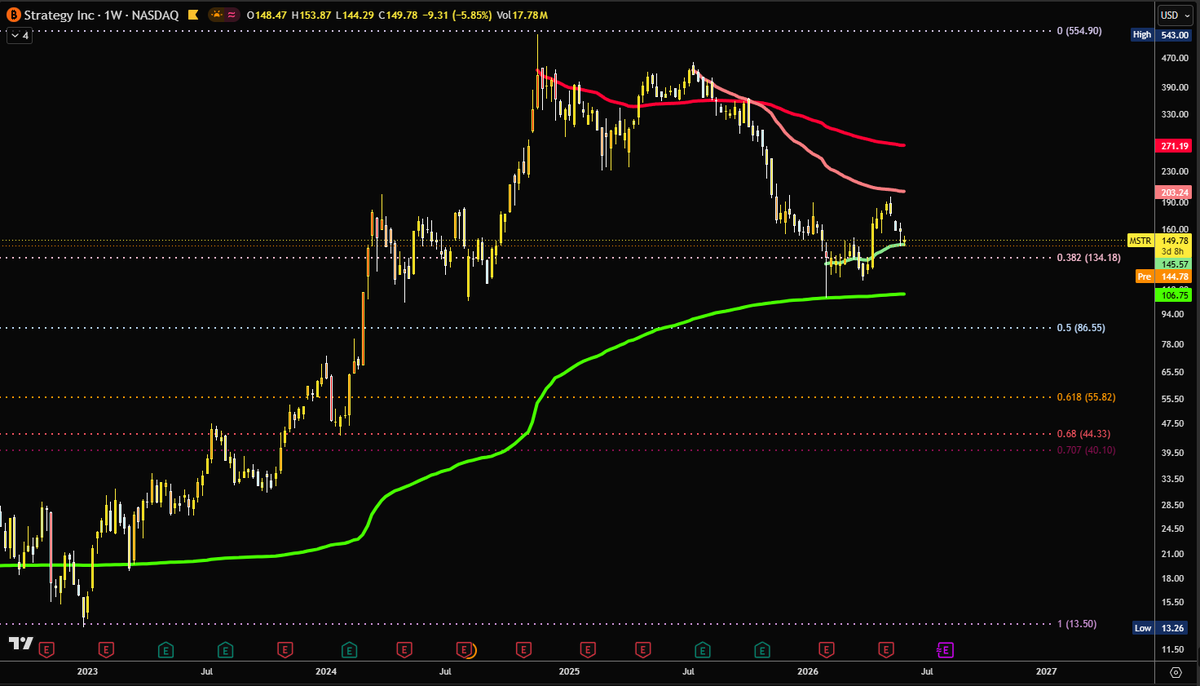
Task: Expand the collapsed indicators legend showing 4
Action: pyautogui.click(x=19, y=36)
